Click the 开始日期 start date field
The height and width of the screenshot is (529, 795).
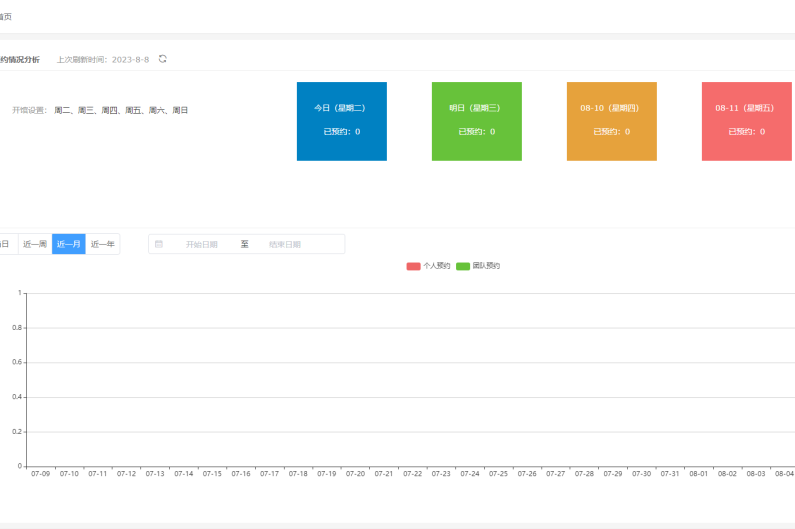201,244
